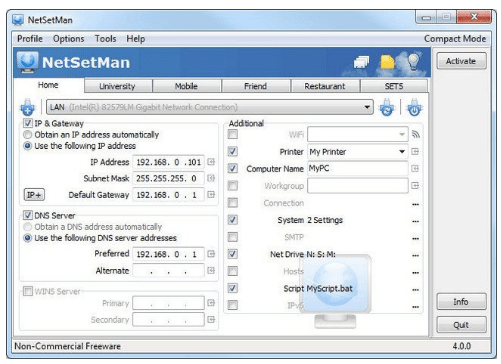Click the icon next to the Computer Name field

click(x=415, y=169)
